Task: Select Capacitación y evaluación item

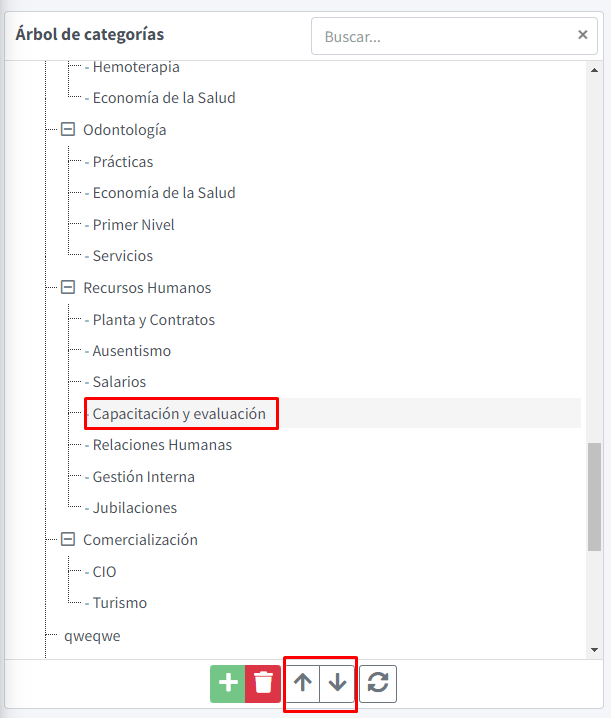Action: click(x=179, y=413)
